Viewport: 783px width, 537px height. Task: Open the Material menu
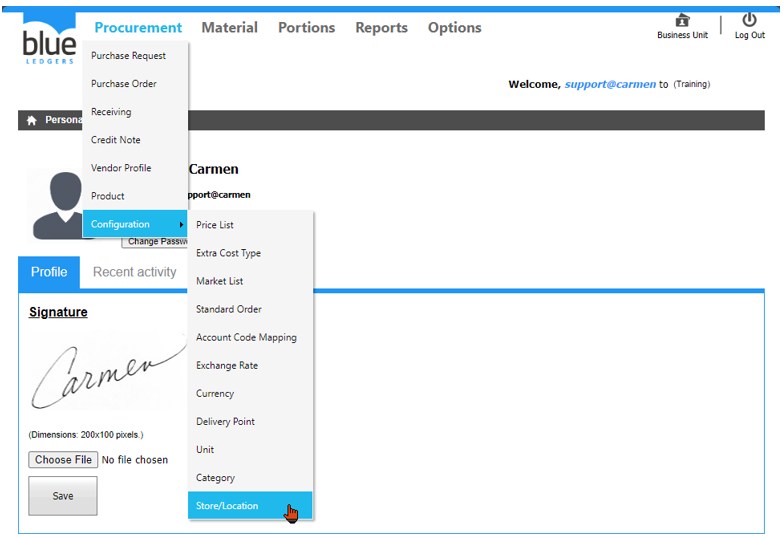tap(229, 28)
